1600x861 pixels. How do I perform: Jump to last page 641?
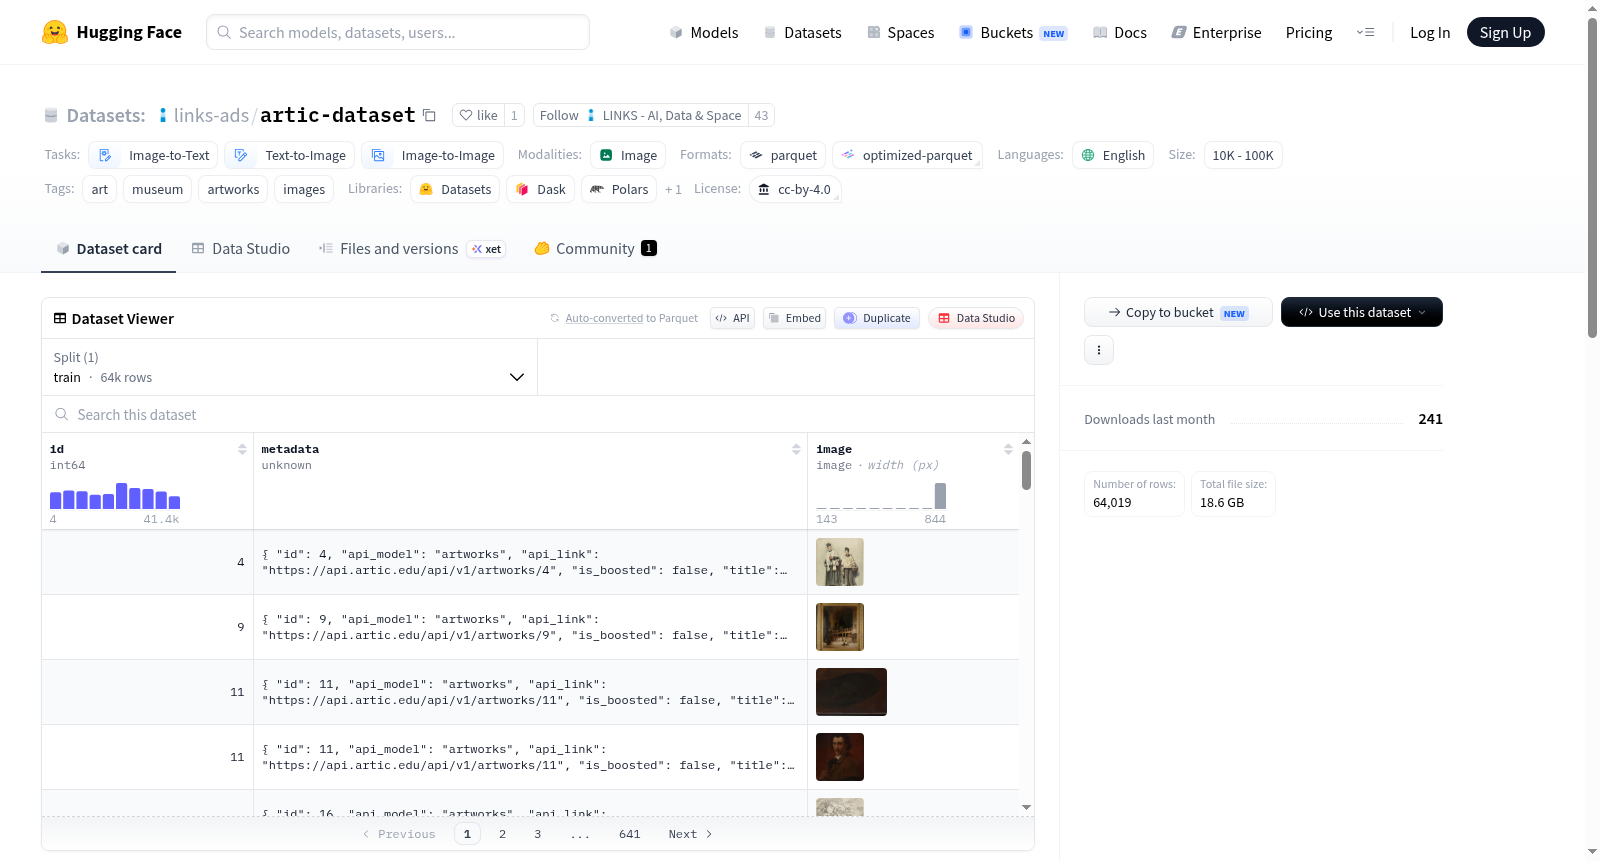(x=629, y=834)
